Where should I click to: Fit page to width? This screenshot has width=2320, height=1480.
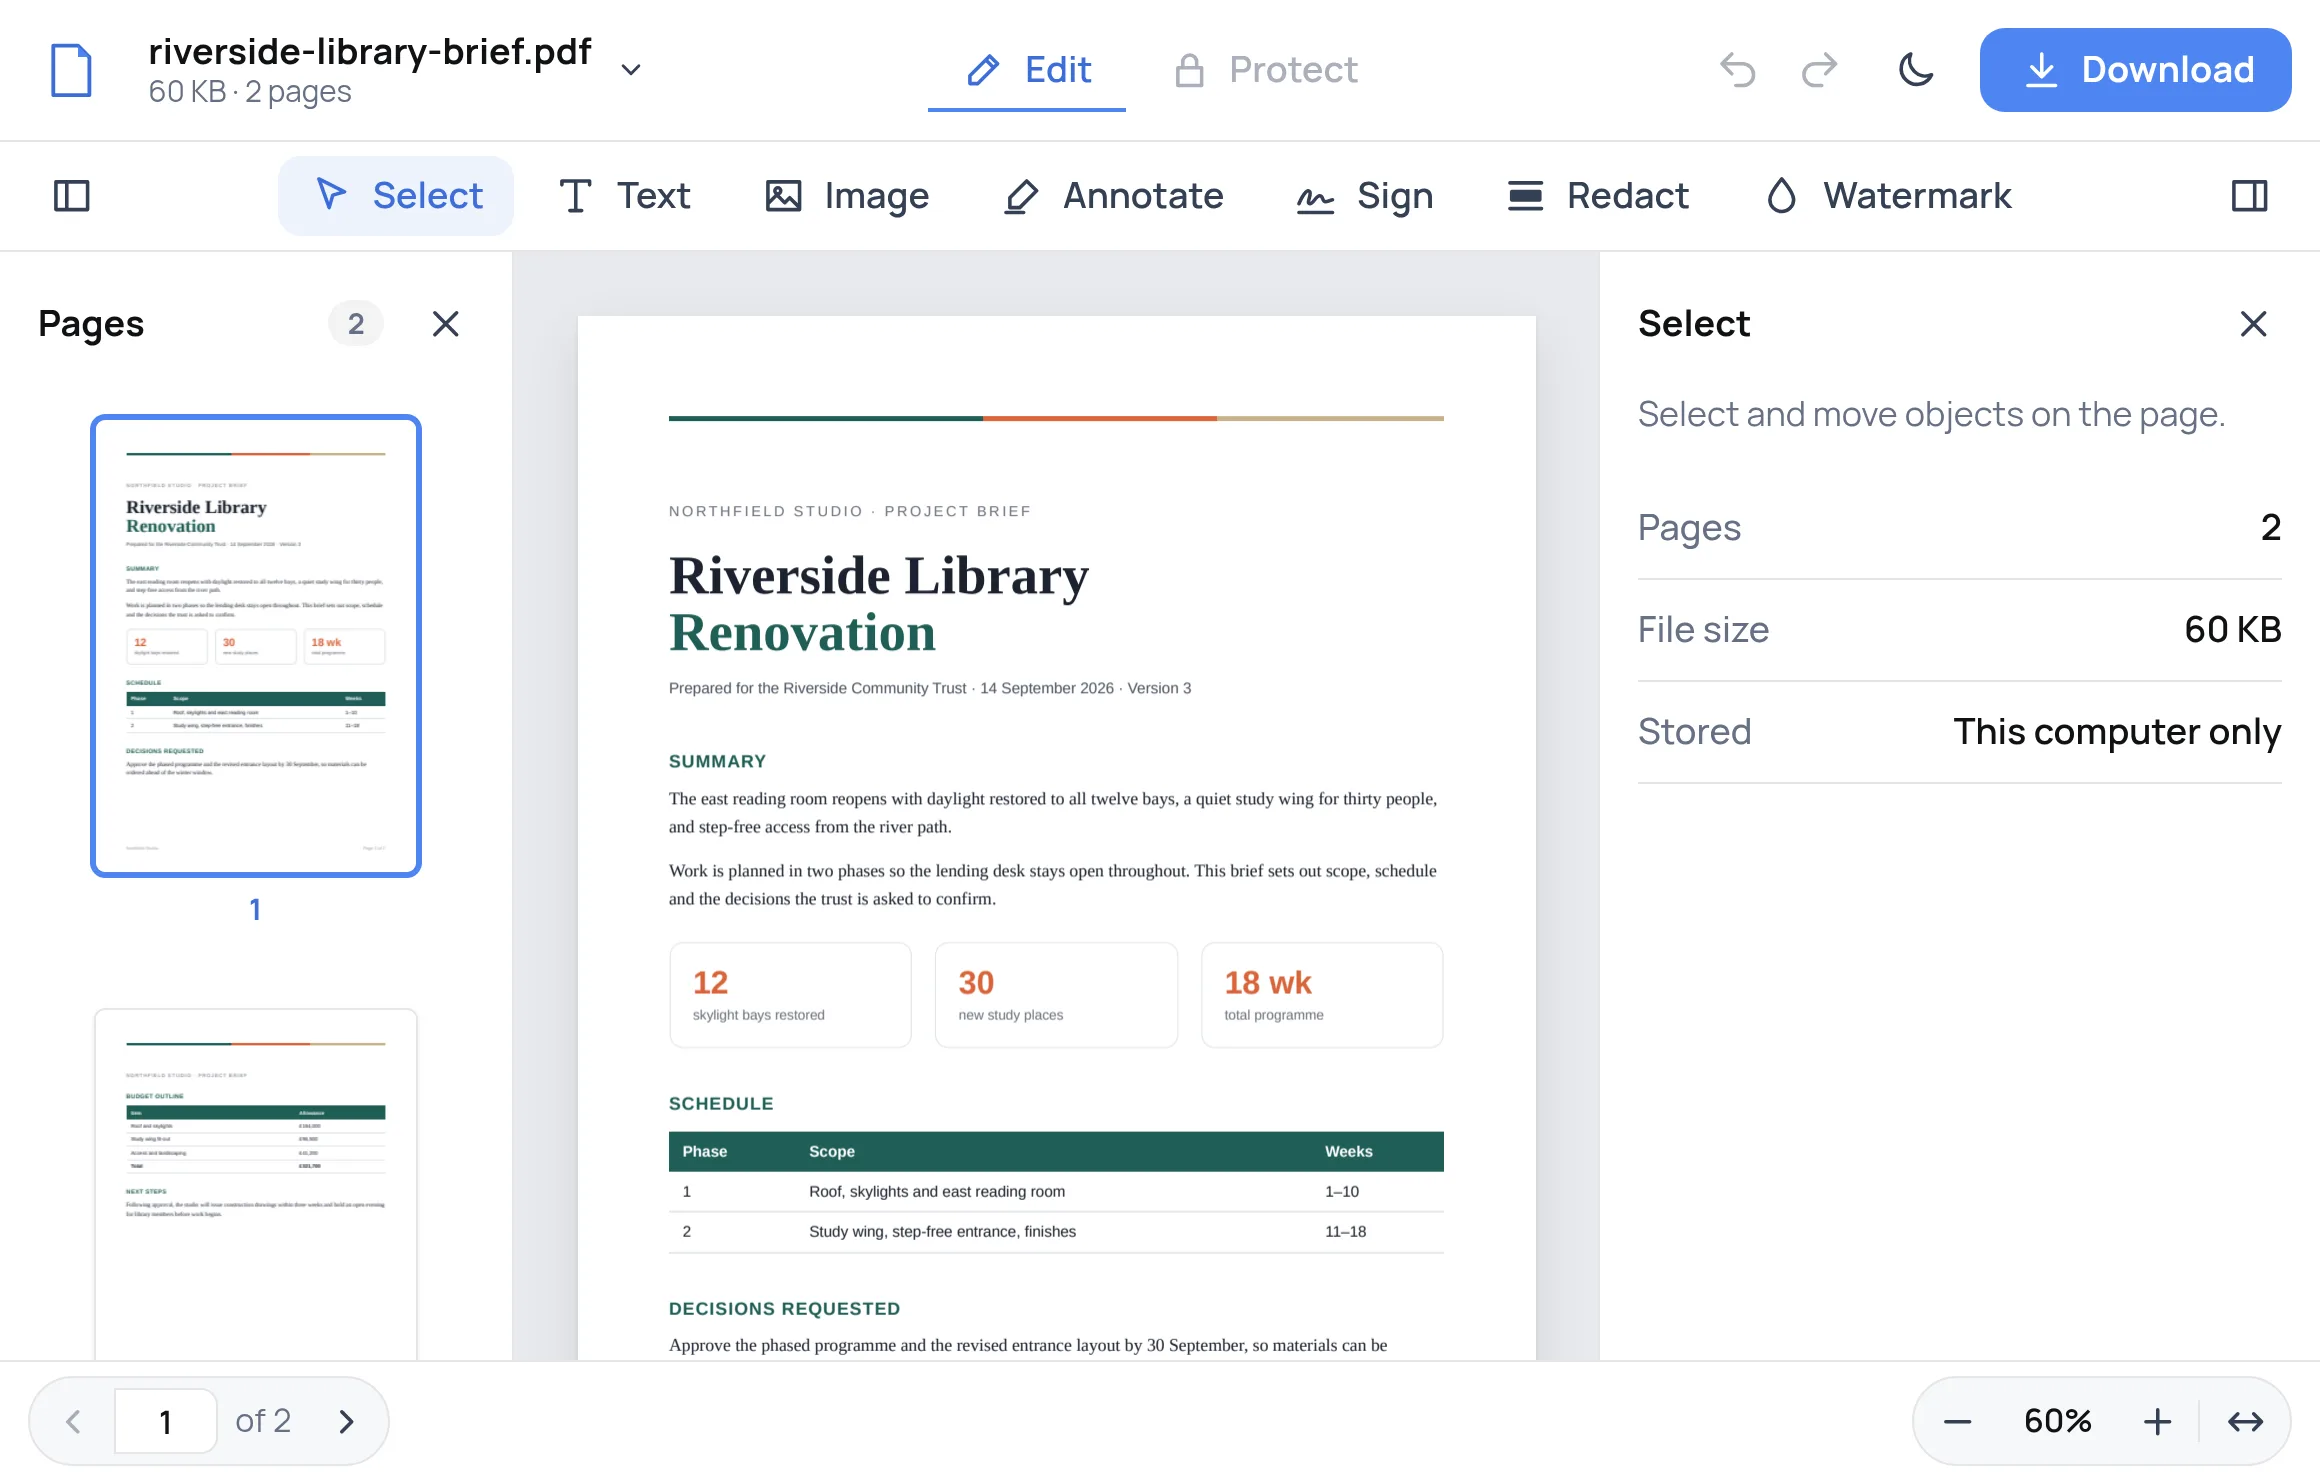2246,1421
